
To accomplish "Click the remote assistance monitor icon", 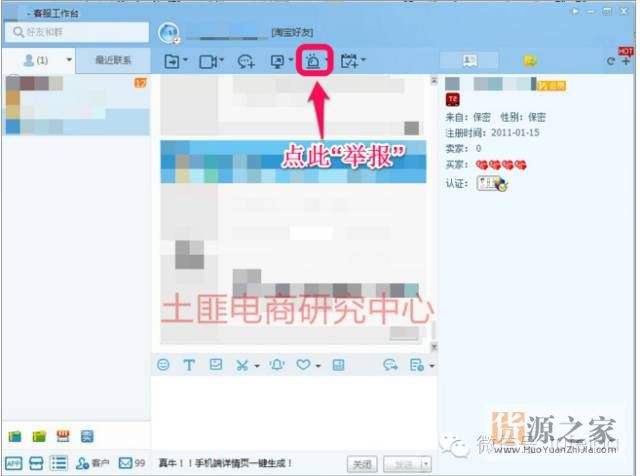I will point(278,62).
